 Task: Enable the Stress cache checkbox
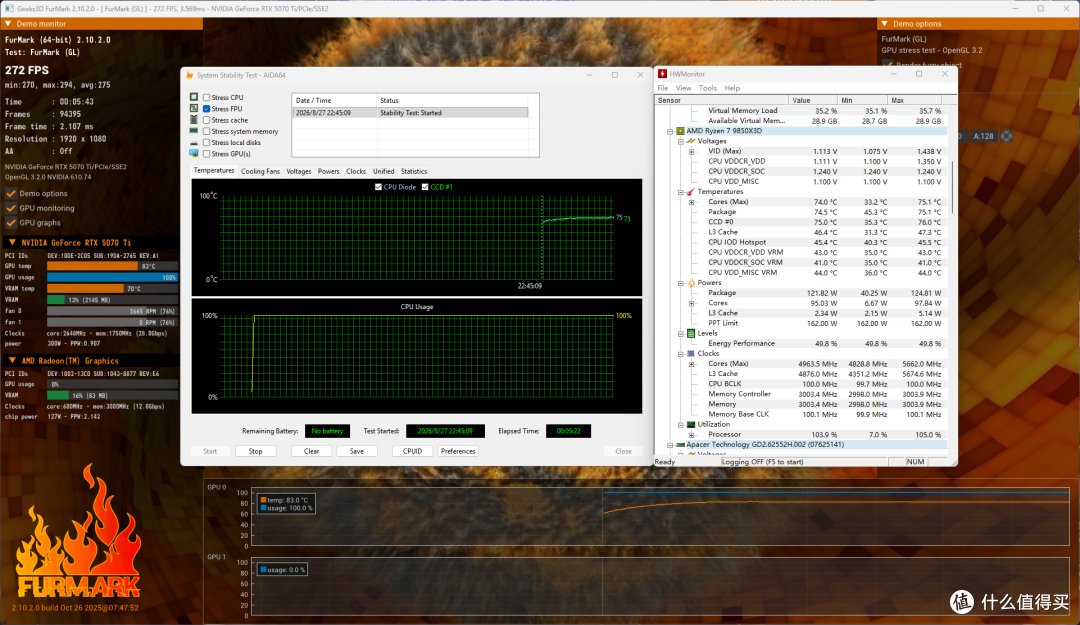[x=207, y=120]
